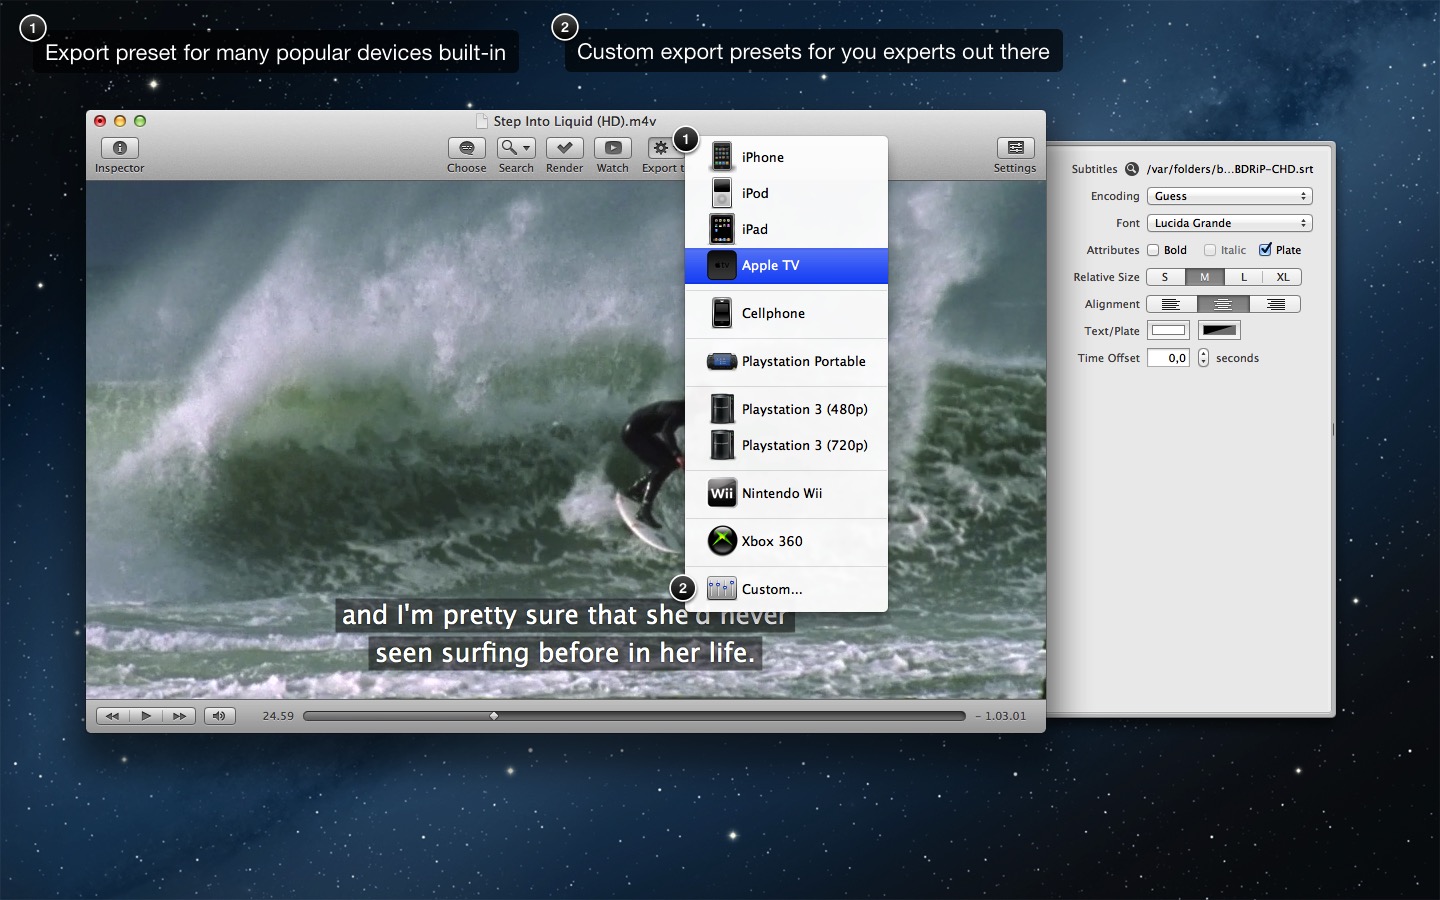
Task: Open the black plate color swatch
Action: point(1219,330)
